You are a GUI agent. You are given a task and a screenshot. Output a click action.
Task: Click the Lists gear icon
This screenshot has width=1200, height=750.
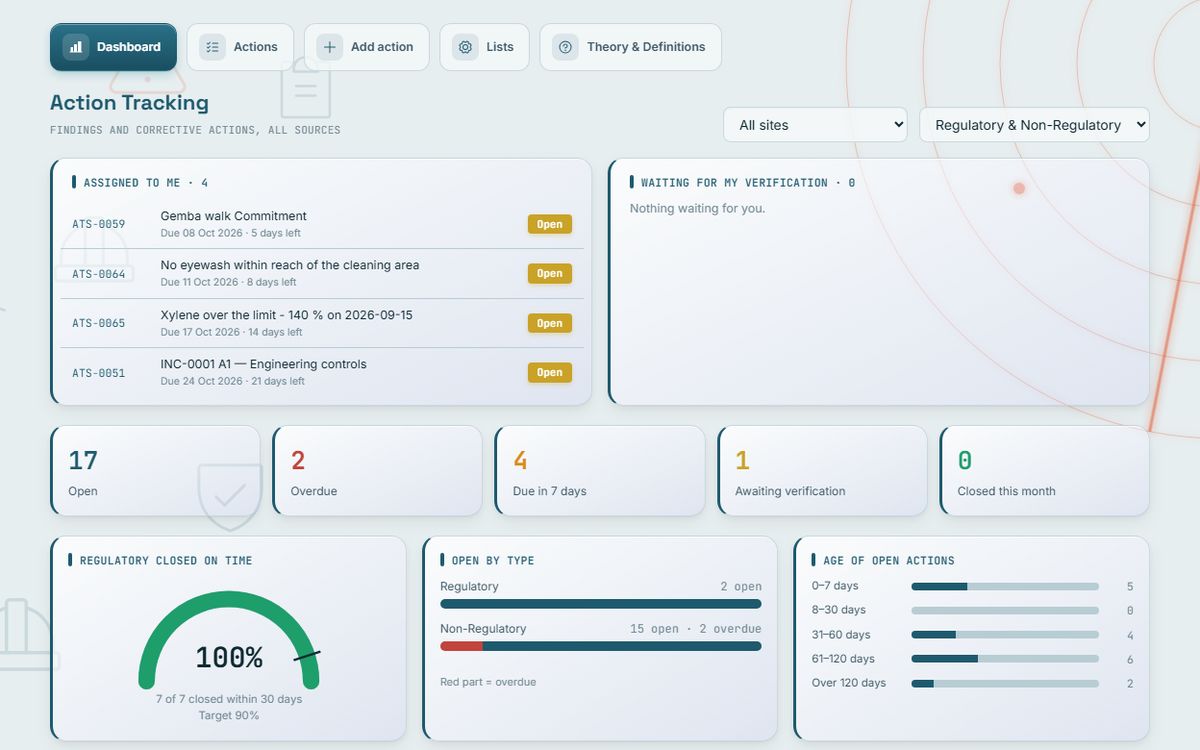465,47
